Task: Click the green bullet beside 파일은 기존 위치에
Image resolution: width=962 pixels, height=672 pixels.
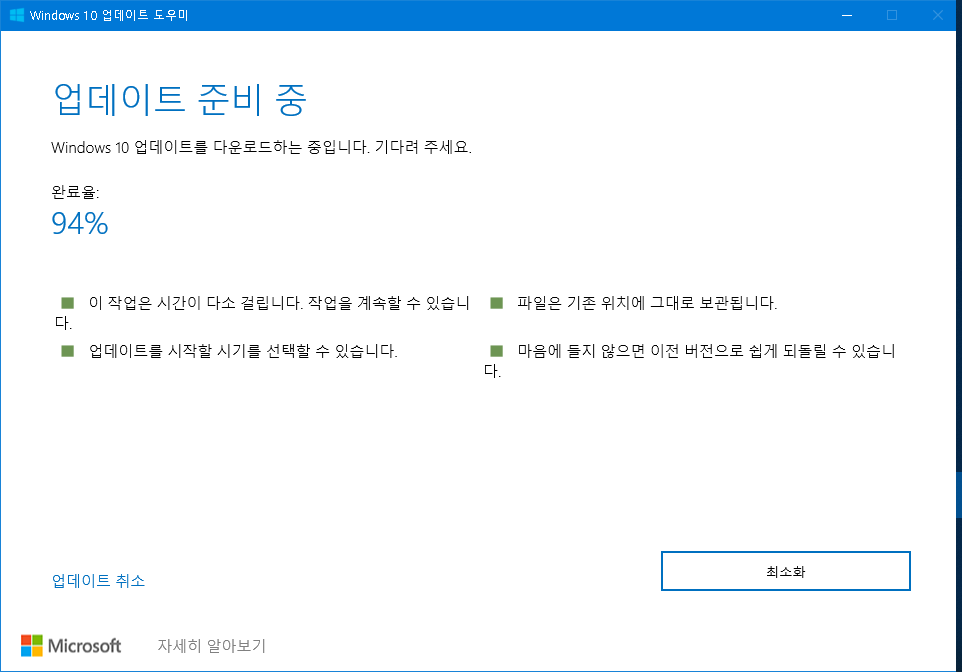Action: 496,303
